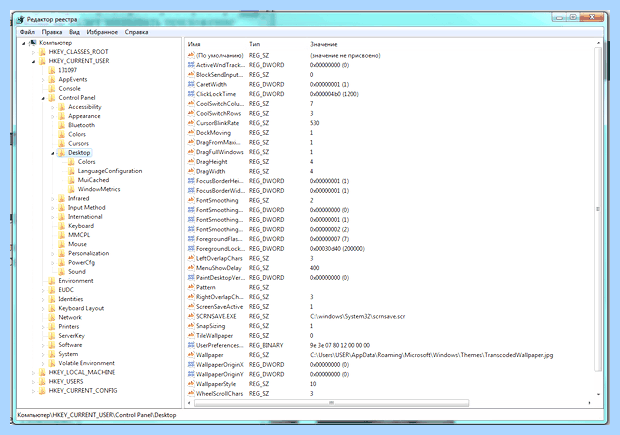The image size is (620, 435).
Task: Click the HKEY_CLASSES_ROOT folder icon
Action: [42, 52]
